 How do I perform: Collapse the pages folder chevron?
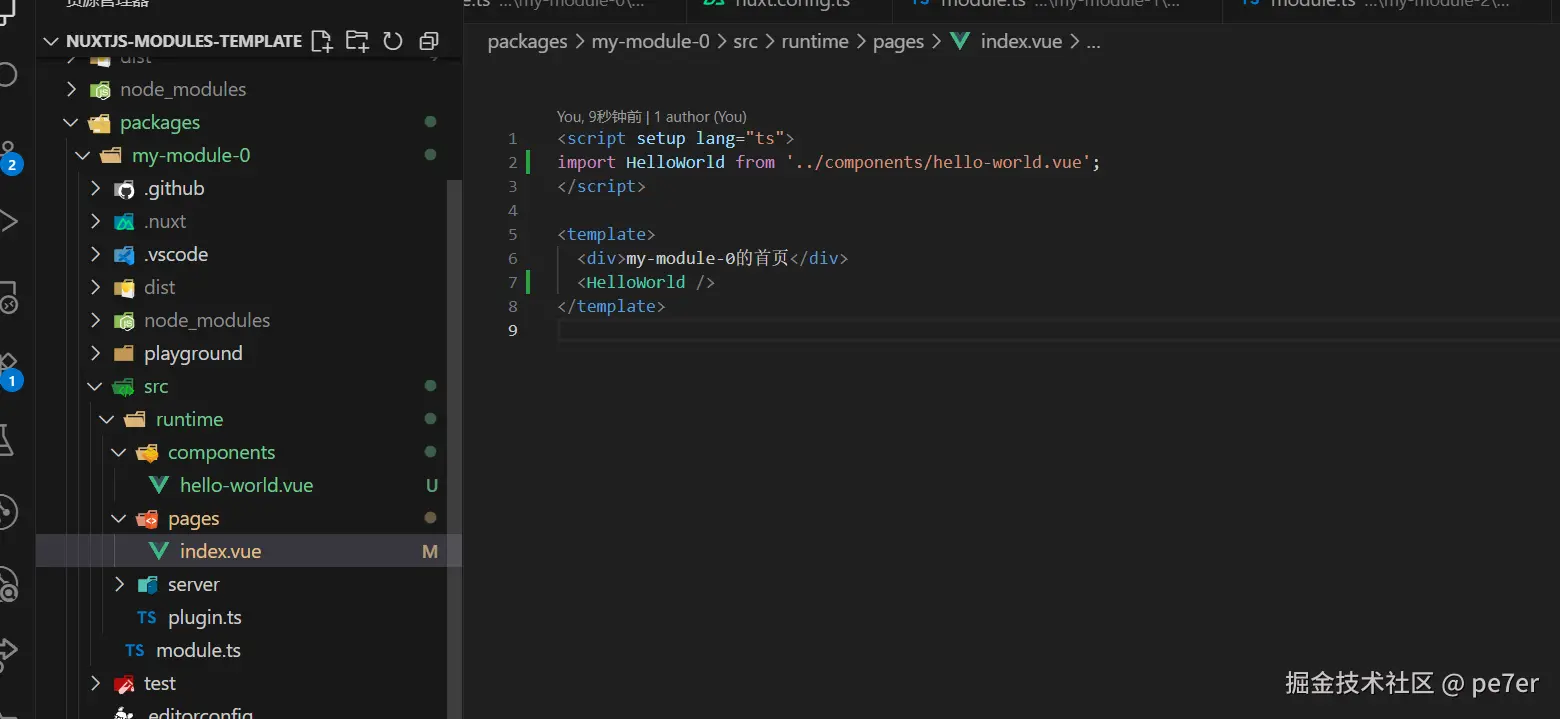(x=119, y=519)
